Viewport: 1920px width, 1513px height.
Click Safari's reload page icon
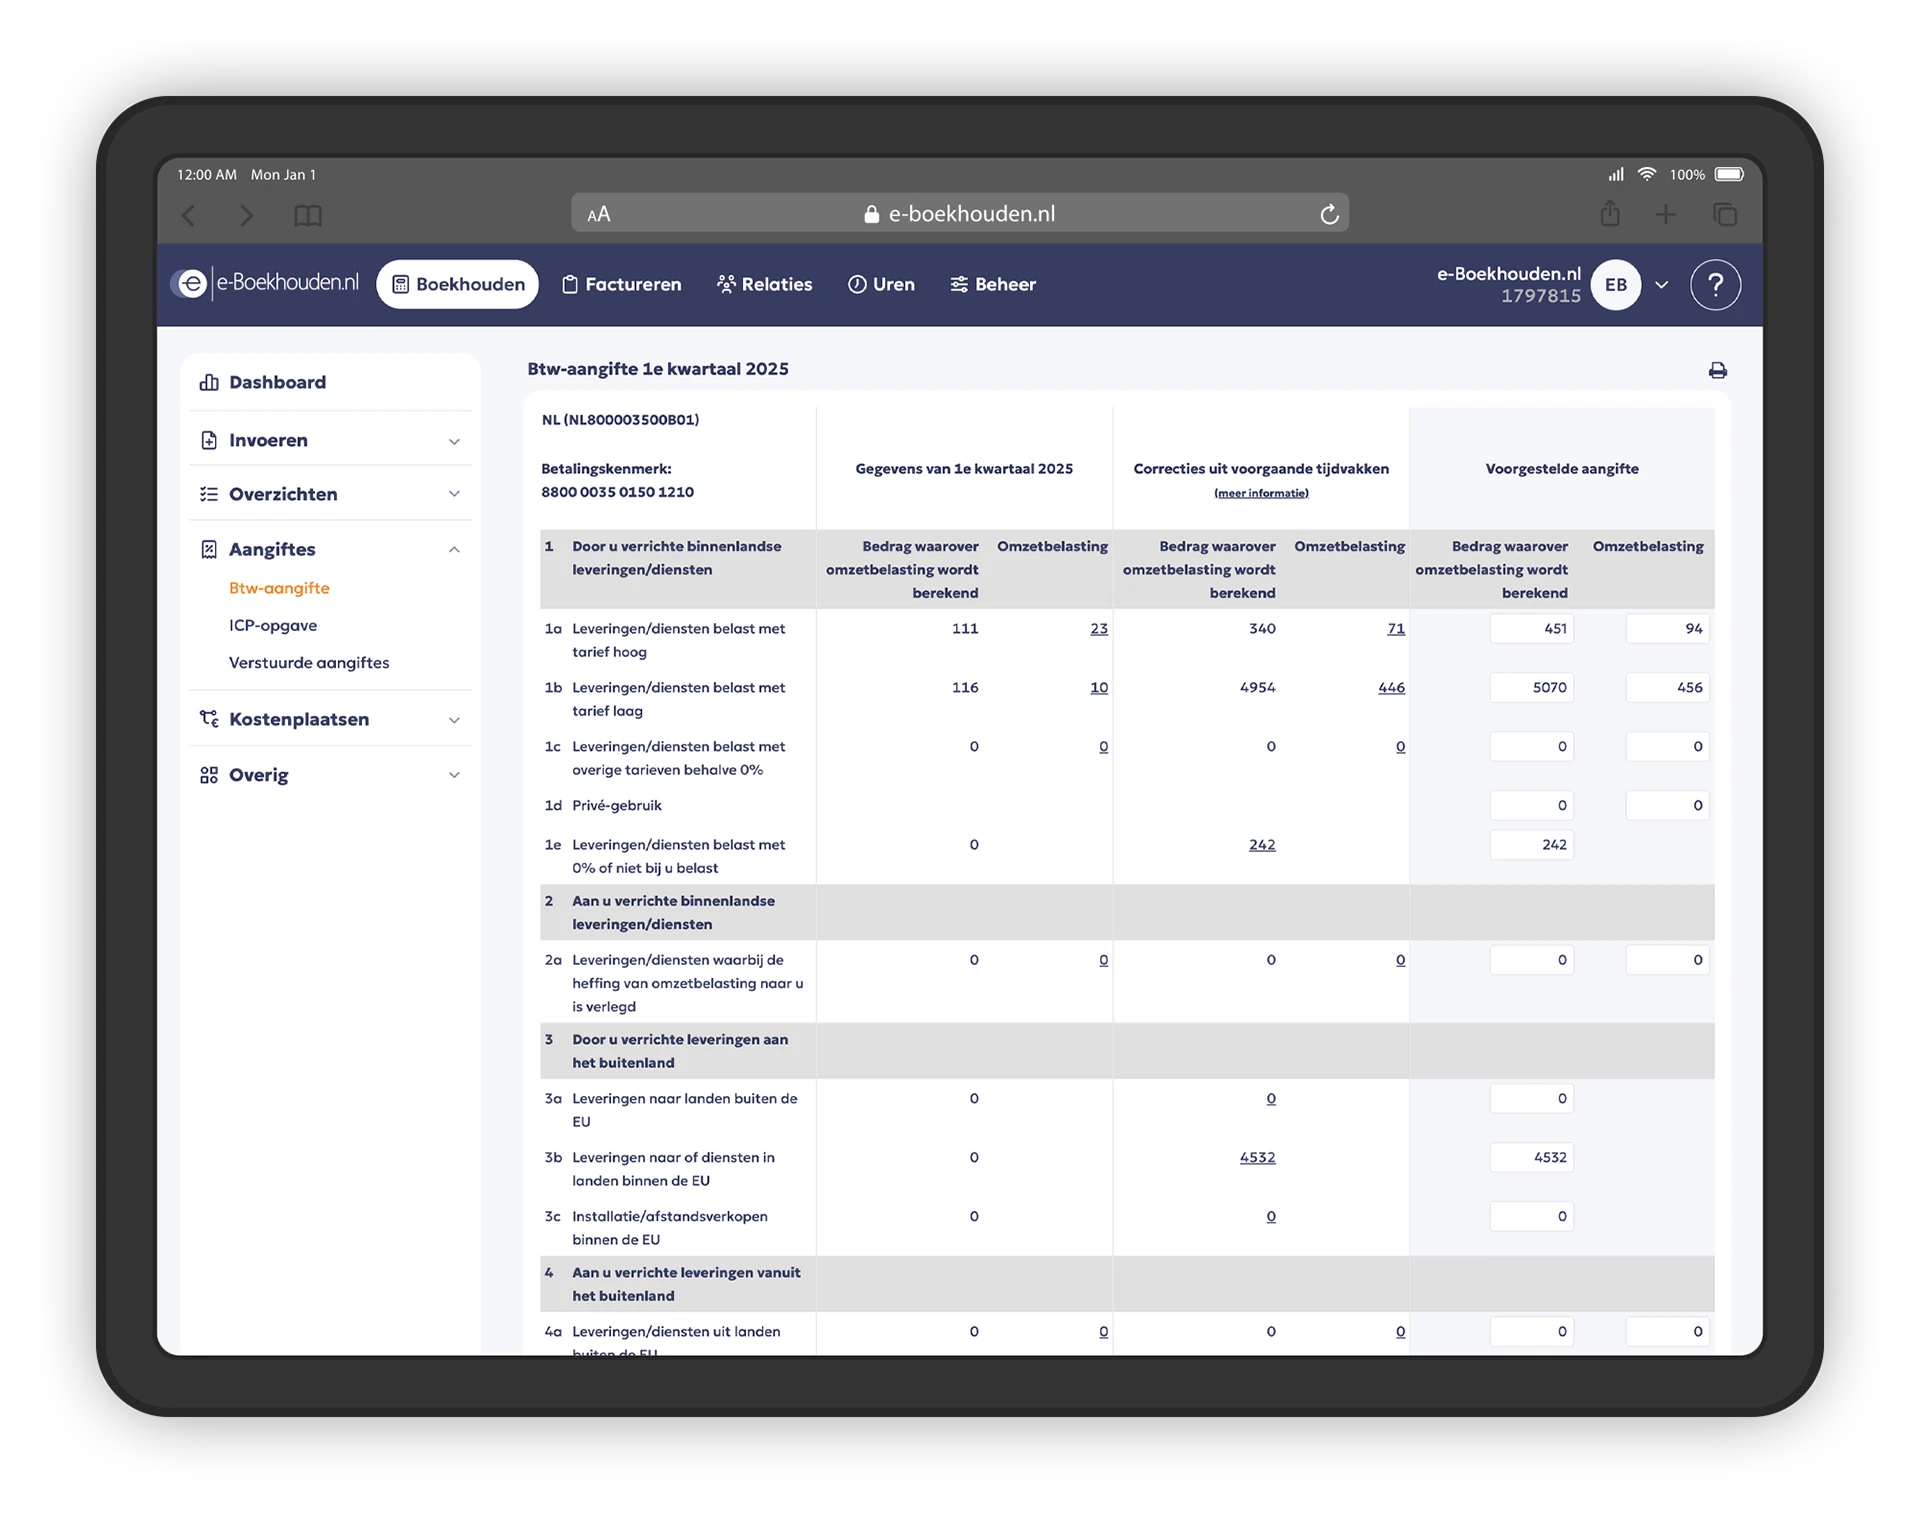(1329, 214)
